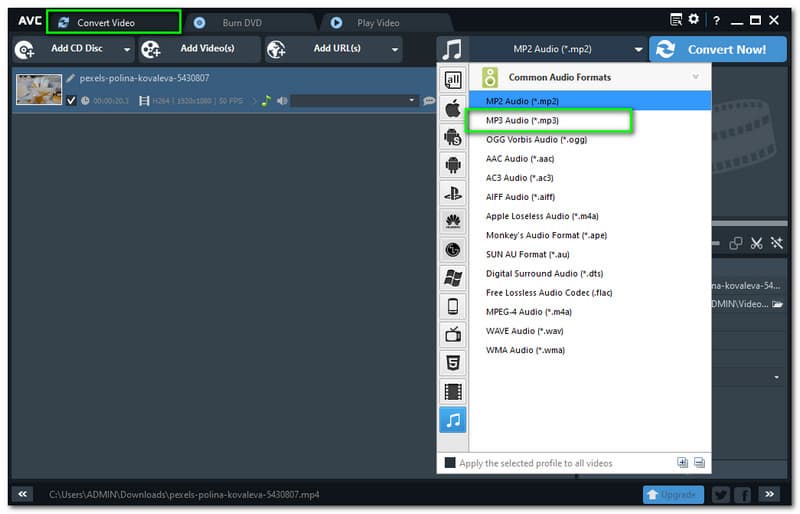Select the PlayStation category icon
The image size is (800, 514).
[453, 193]
